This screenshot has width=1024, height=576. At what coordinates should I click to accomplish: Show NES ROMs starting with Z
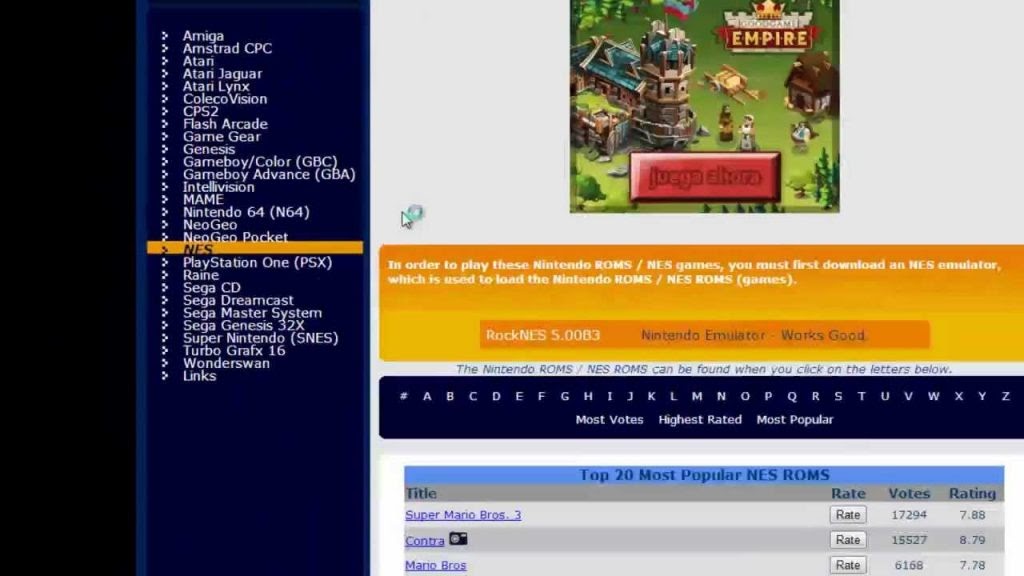[x=1006, y=396]
